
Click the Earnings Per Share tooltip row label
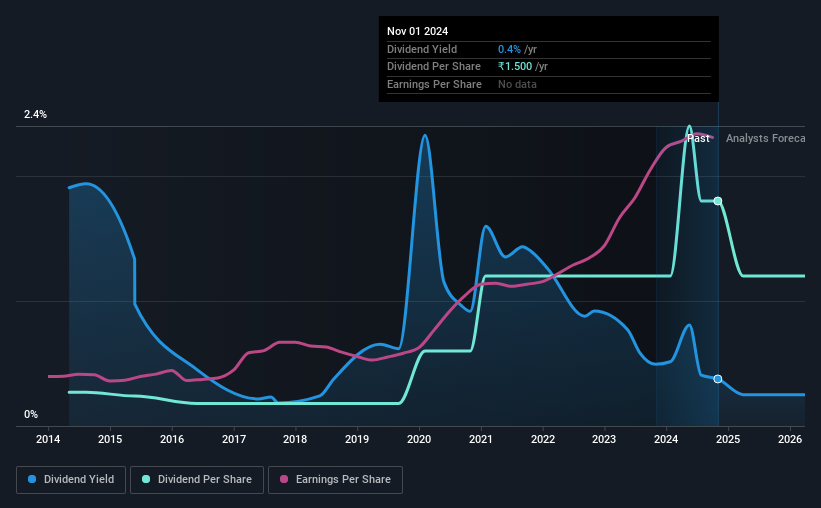(434, 84)
